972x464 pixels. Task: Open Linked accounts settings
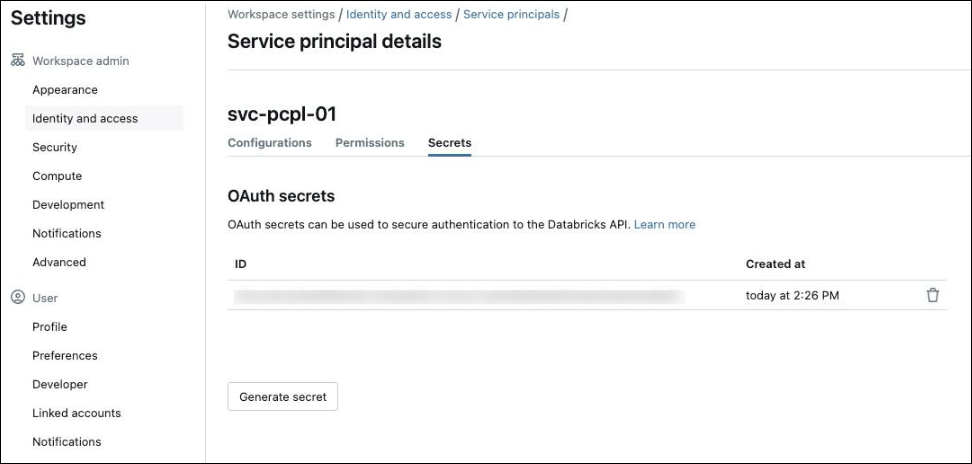(x=76, y=413)
